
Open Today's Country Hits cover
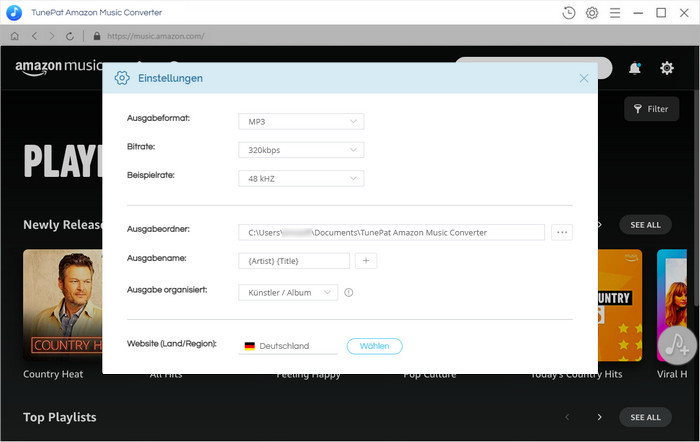point(620,305)
